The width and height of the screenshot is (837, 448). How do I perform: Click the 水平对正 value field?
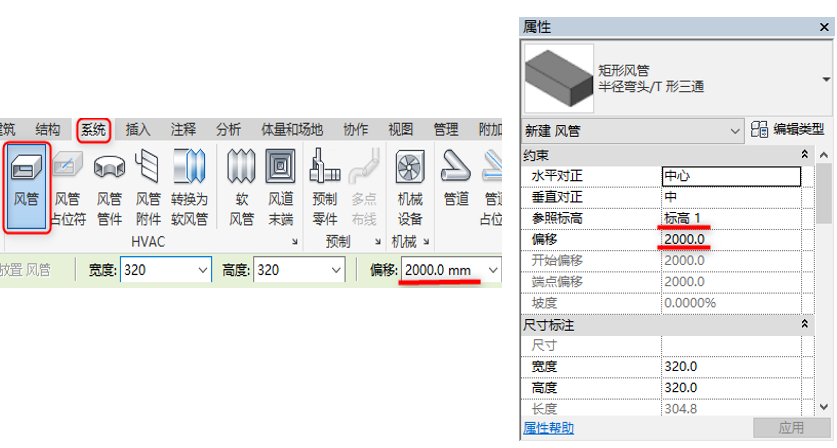(731, 176)
